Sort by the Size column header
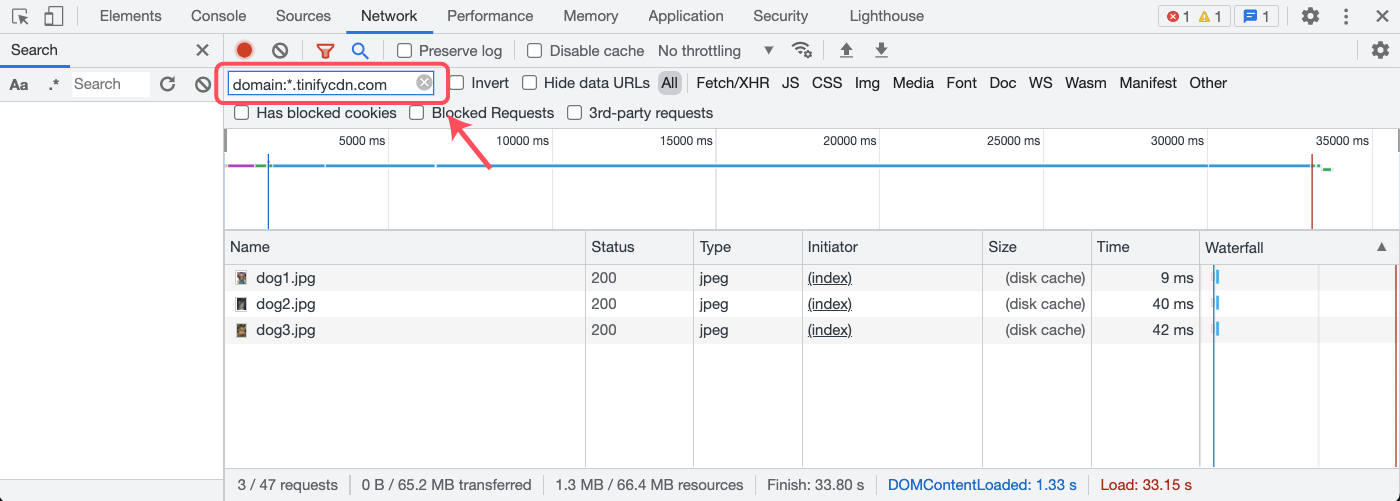Image resolution: width=1400 pixels, height=501 pixels. point(1036,247)
